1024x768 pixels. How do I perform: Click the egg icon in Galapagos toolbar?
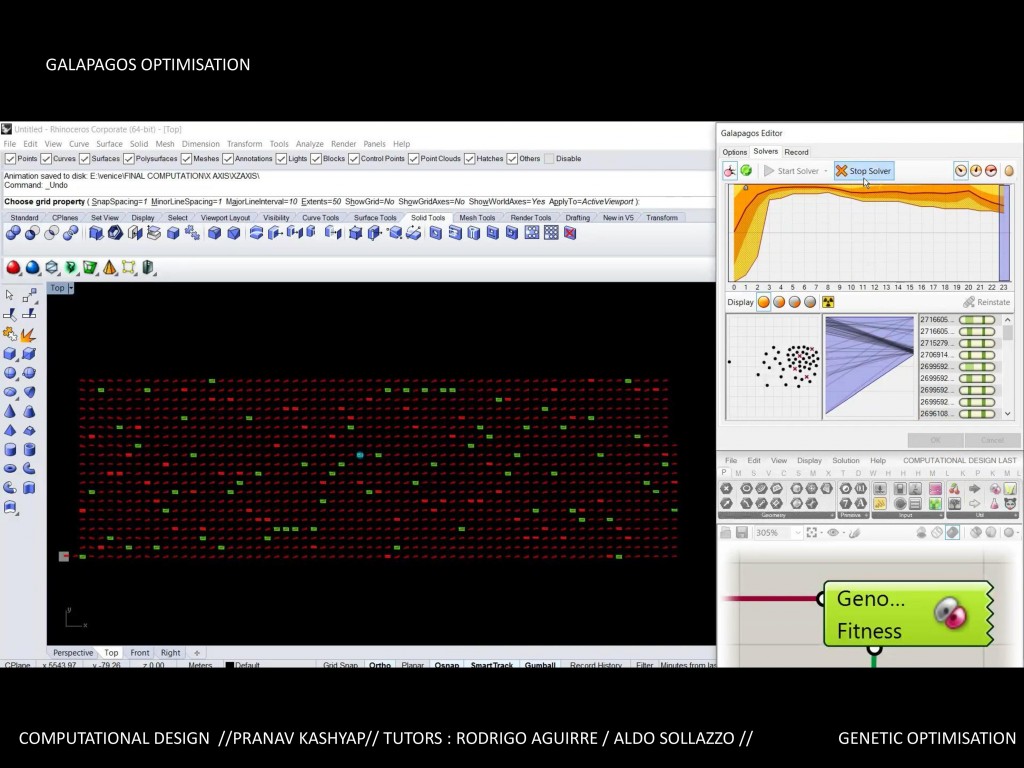[x=1008, y=171]
